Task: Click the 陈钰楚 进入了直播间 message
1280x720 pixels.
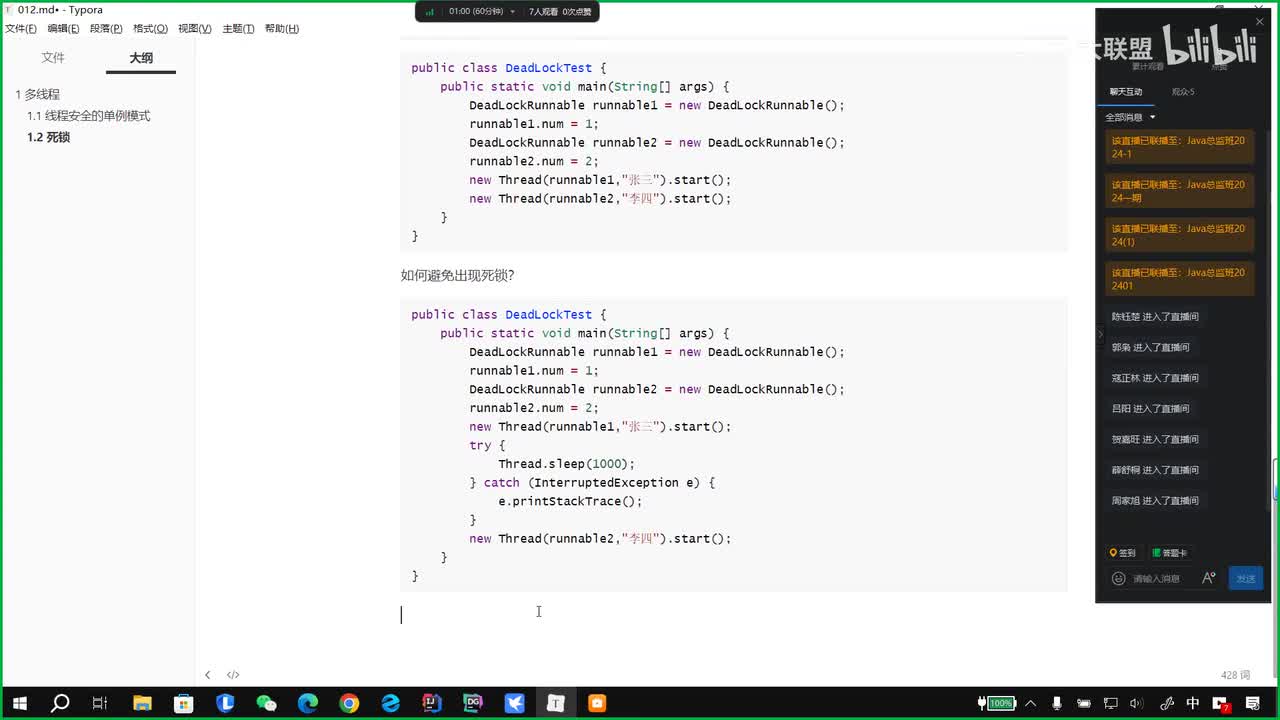Action: 1155,317
